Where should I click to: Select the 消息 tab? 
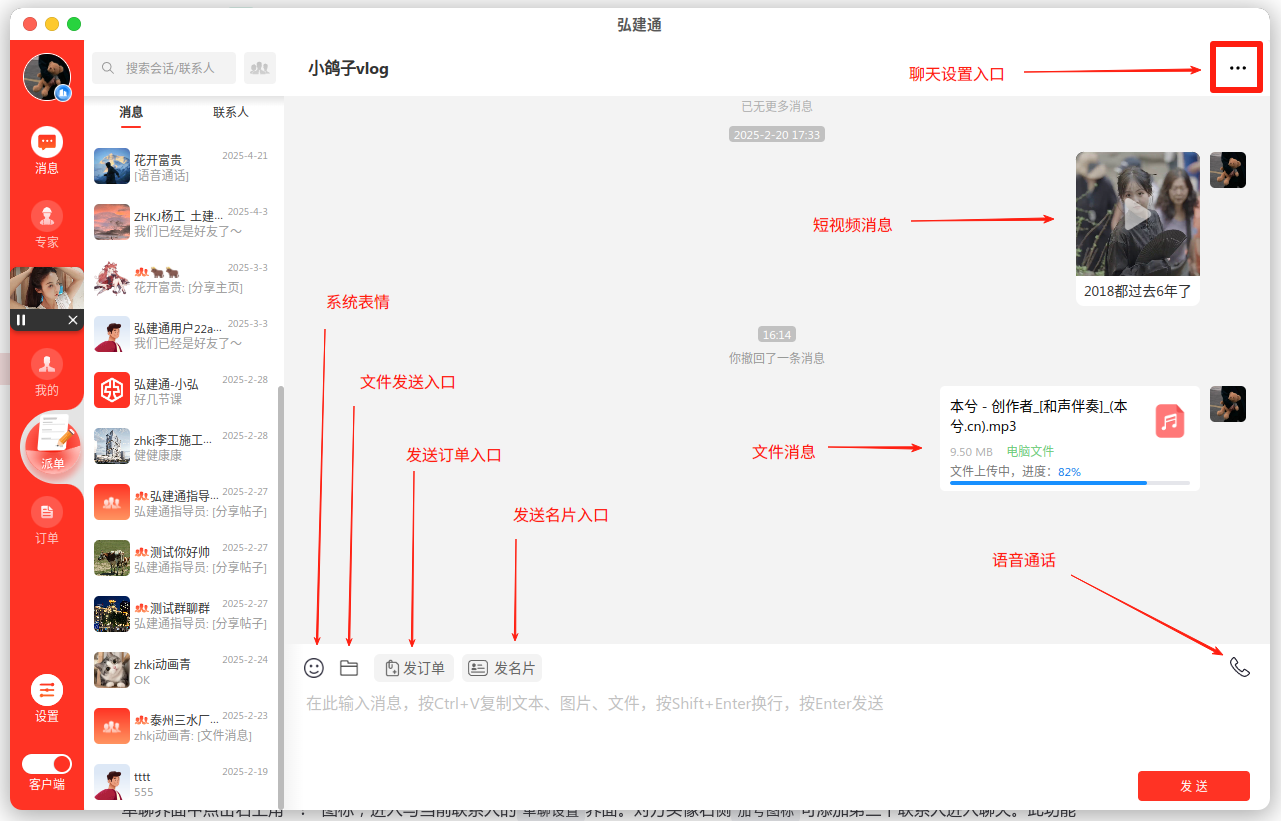coord(131,112)
